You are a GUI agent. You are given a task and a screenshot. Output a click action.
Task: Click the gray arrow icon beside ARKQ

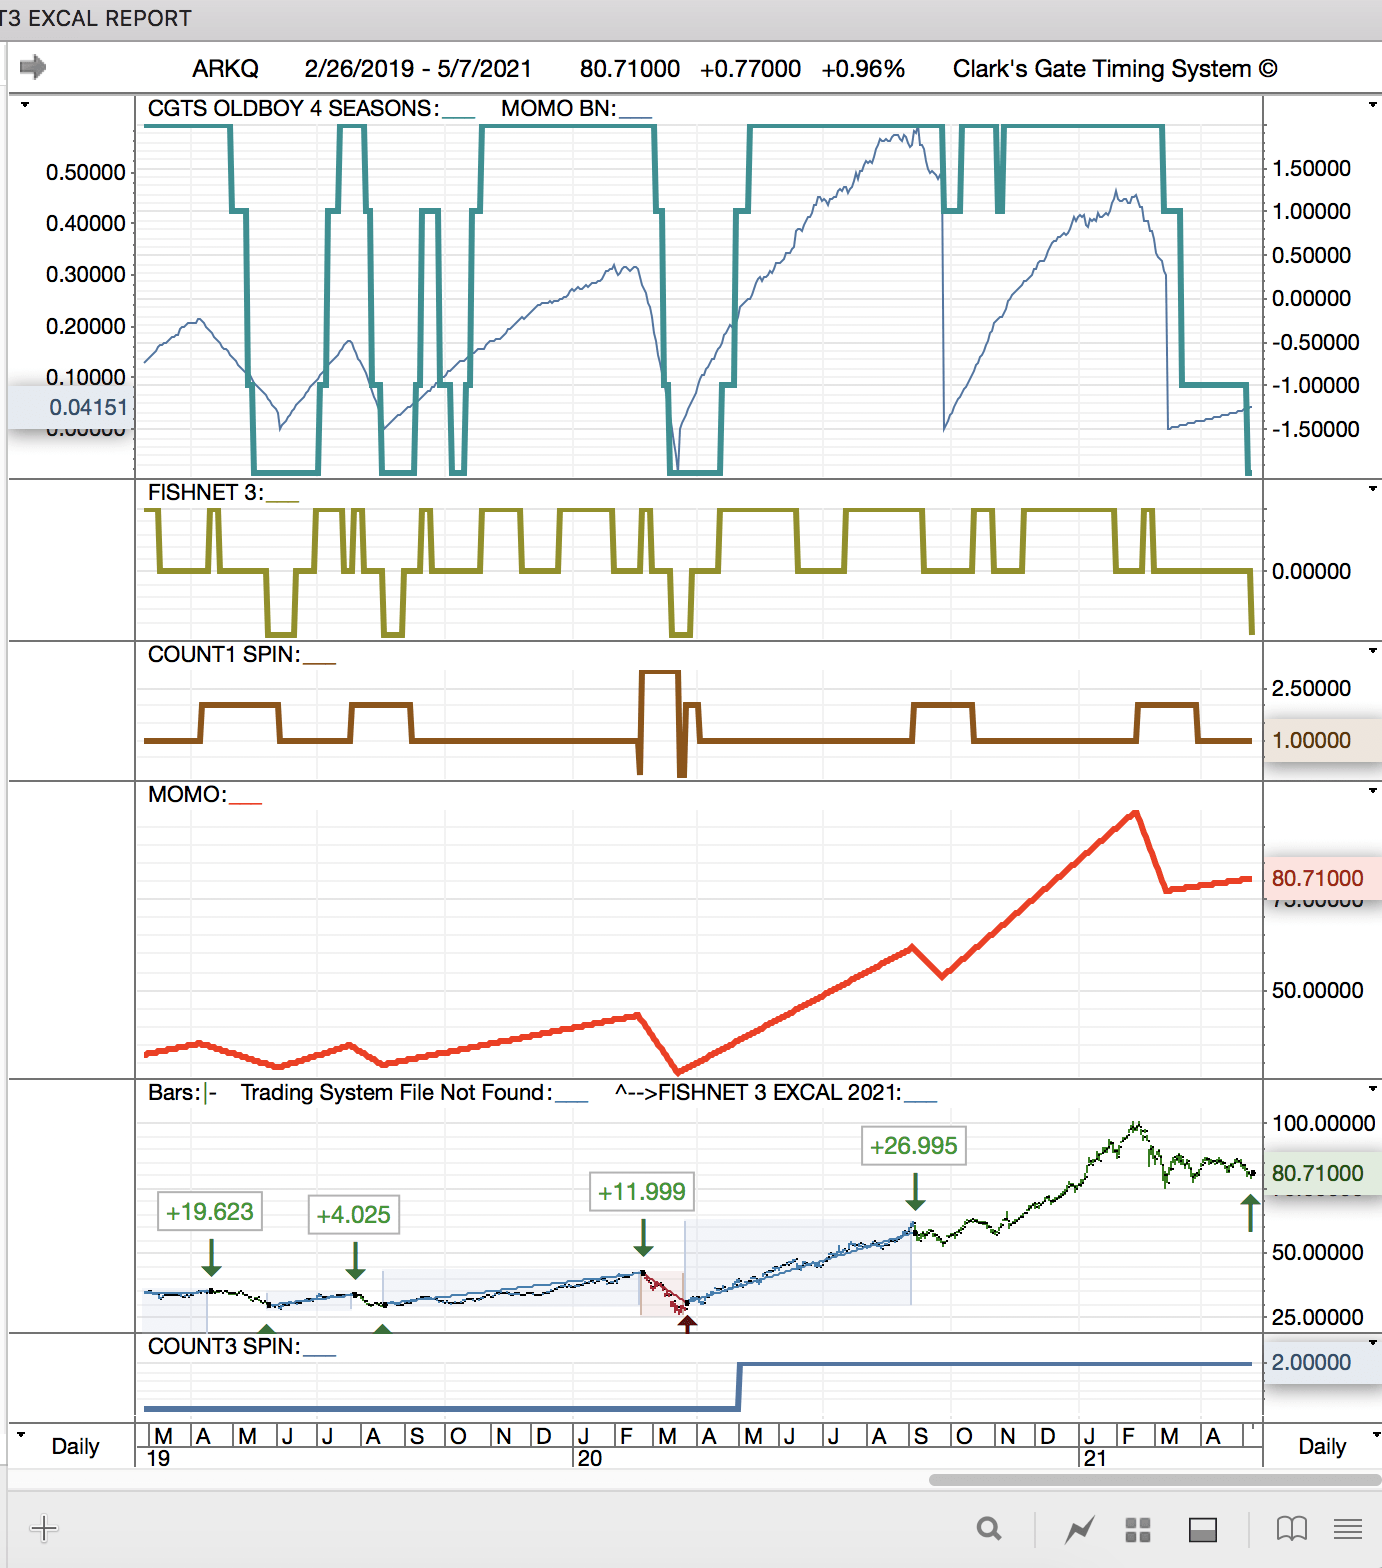click(33, 67)
